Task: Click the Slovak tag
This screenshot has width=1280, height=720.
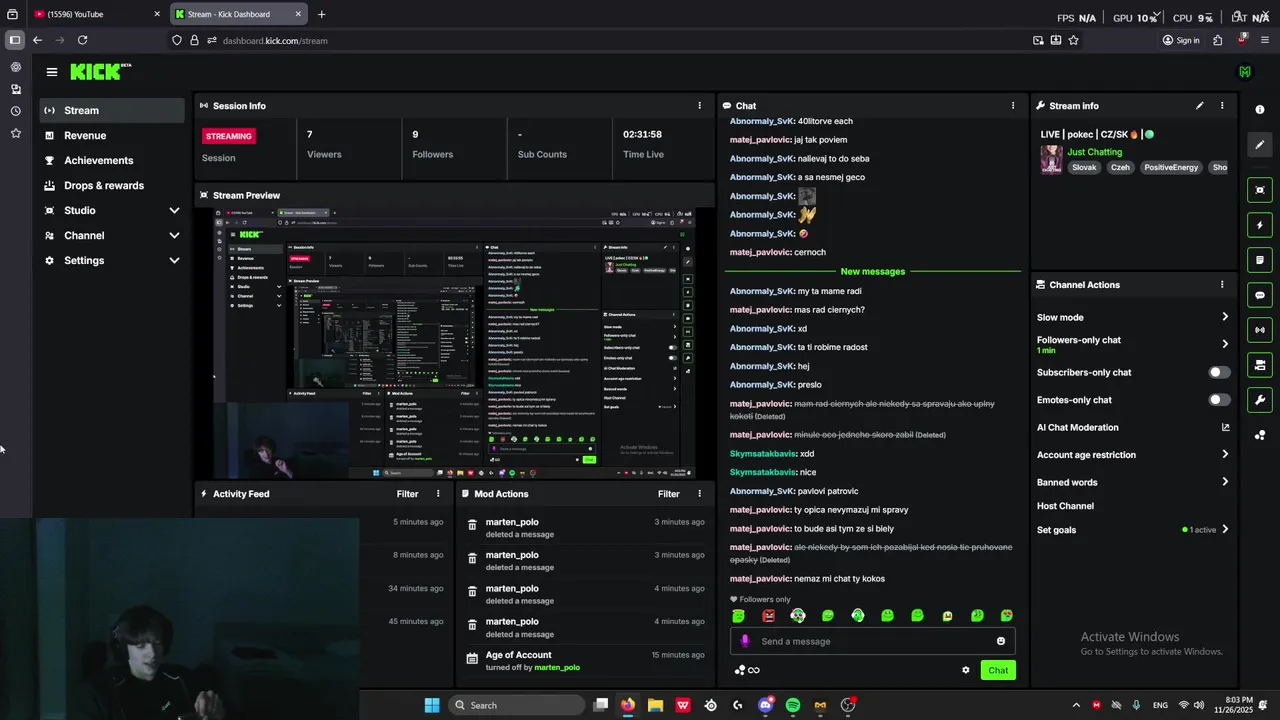Action: click(1084, 167)
